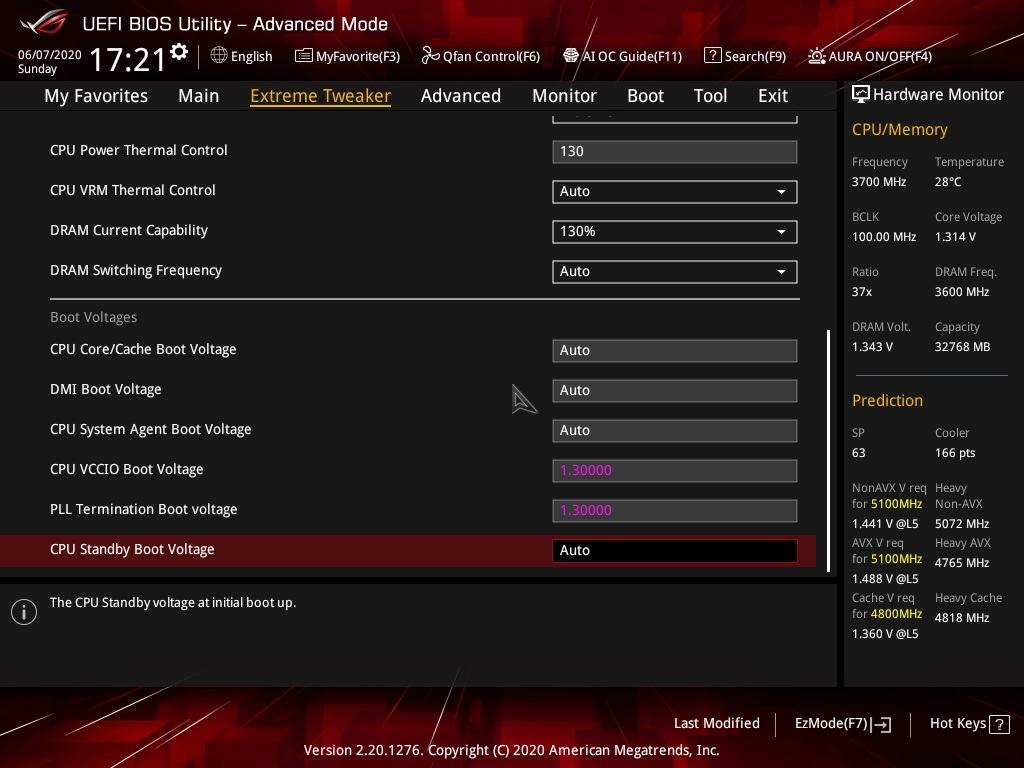This screenshot has height=768, width=1024.
Task: Click the language globe icon
Action: (x=219, y=56)
